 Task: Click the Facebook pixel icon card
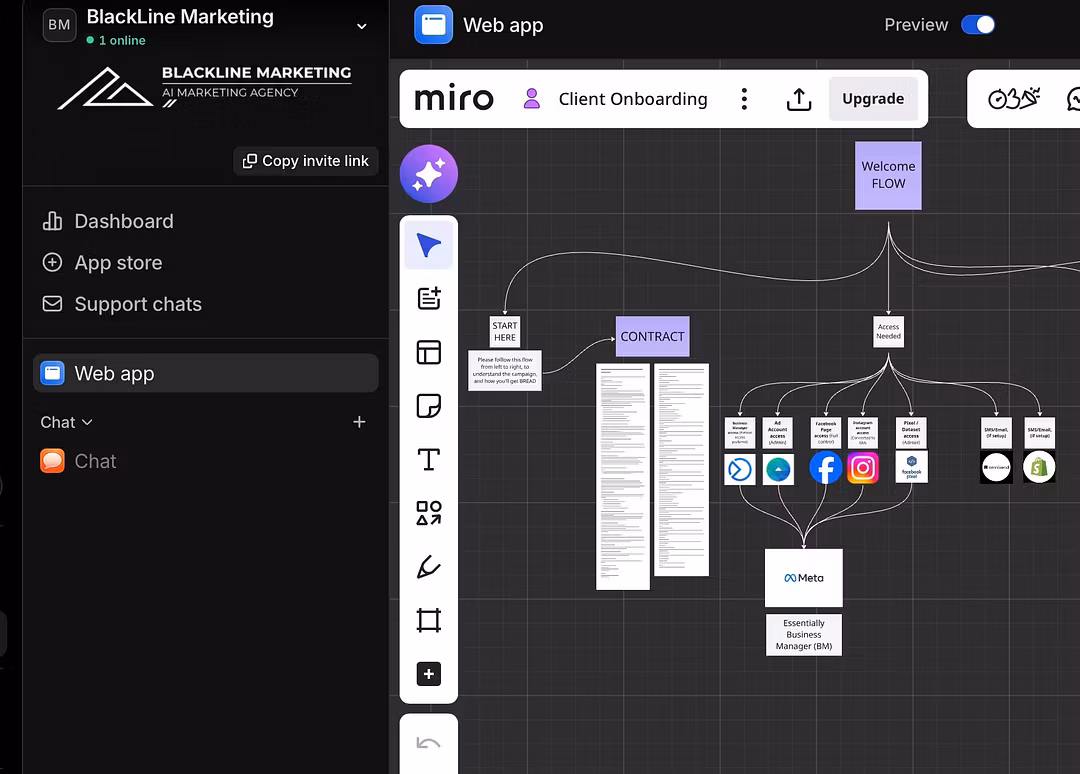click(x=911, y=468)
